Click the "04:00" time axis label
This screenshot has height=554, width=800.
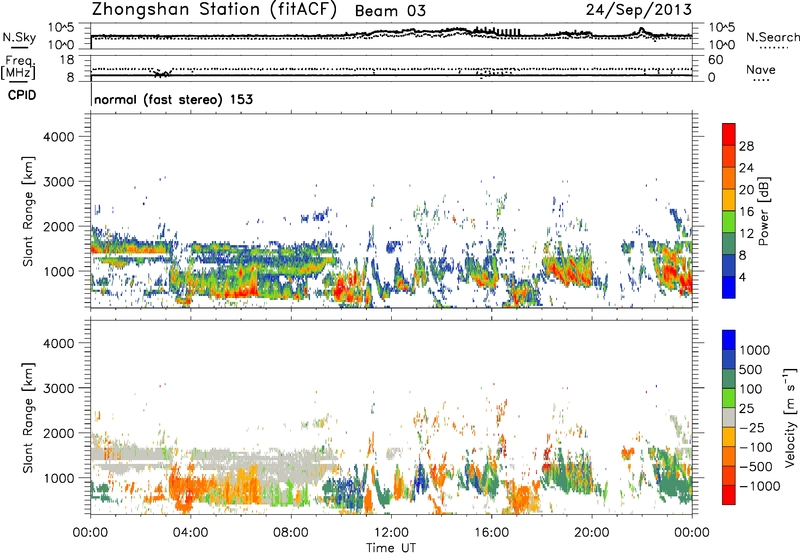[191, 533]
